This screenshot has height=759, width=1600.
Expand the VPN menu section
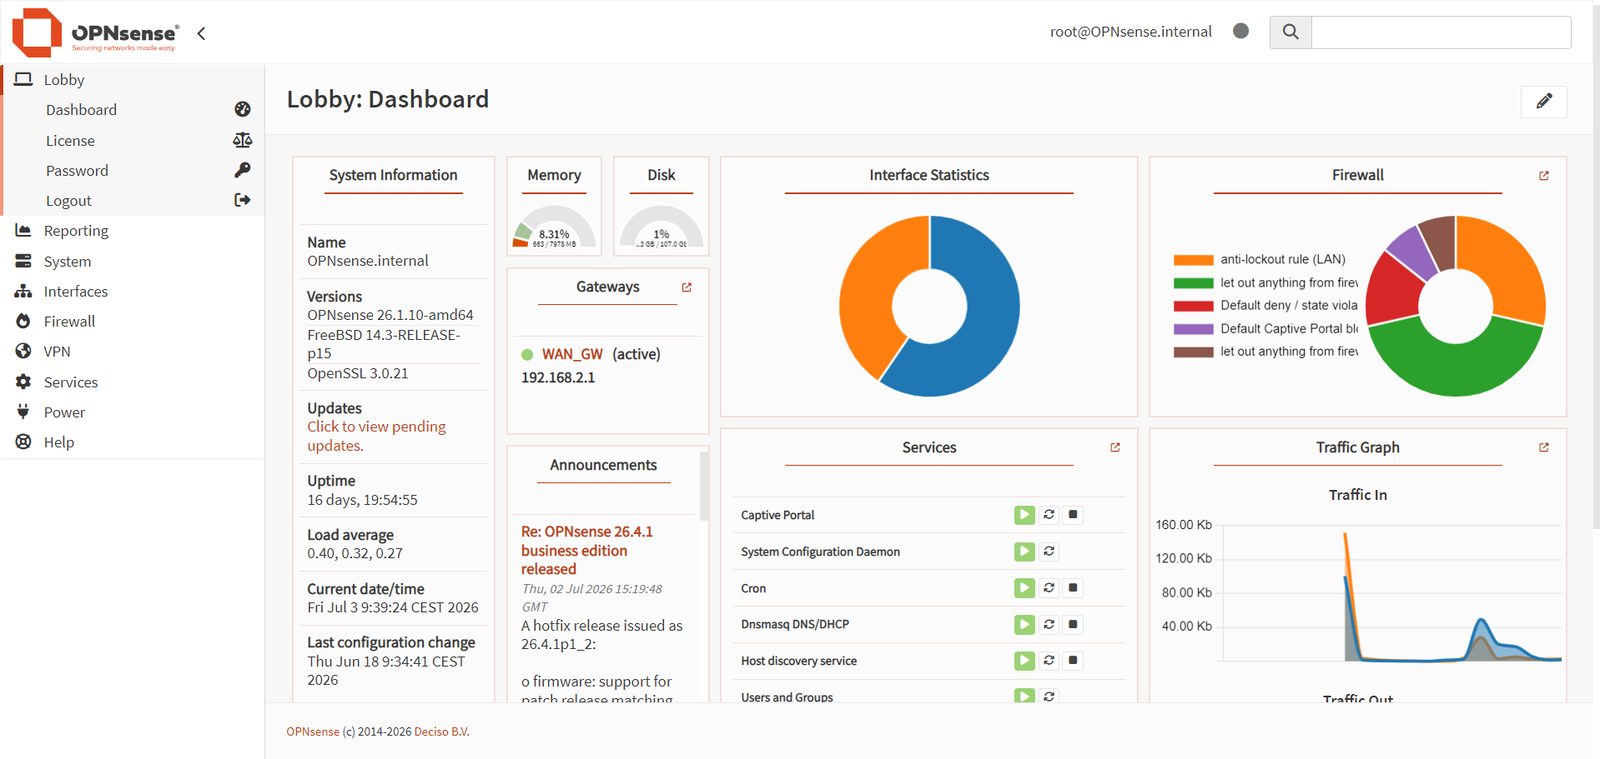(x=133, y=351)
